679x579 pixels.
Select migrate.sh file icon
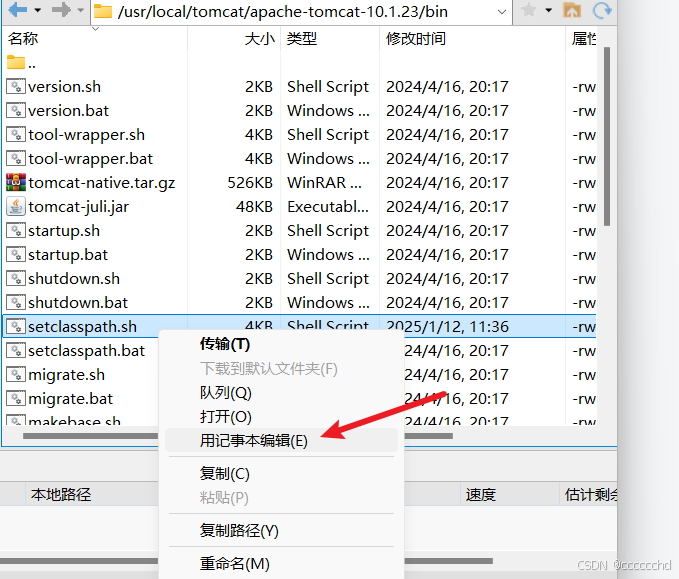pyautogui.click(x=16, y=375)
